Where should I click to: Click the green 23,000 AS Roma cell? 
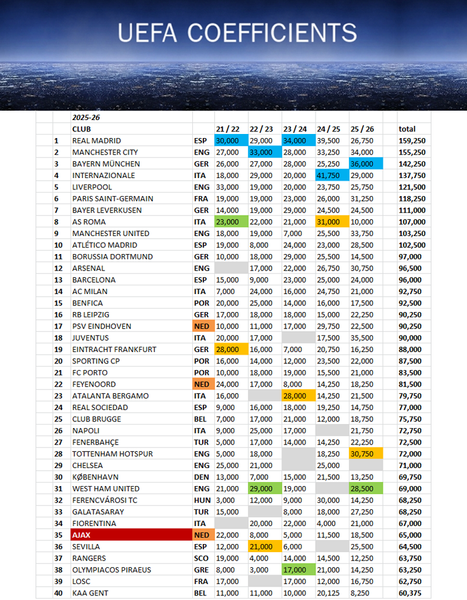(x=231, y=222)
